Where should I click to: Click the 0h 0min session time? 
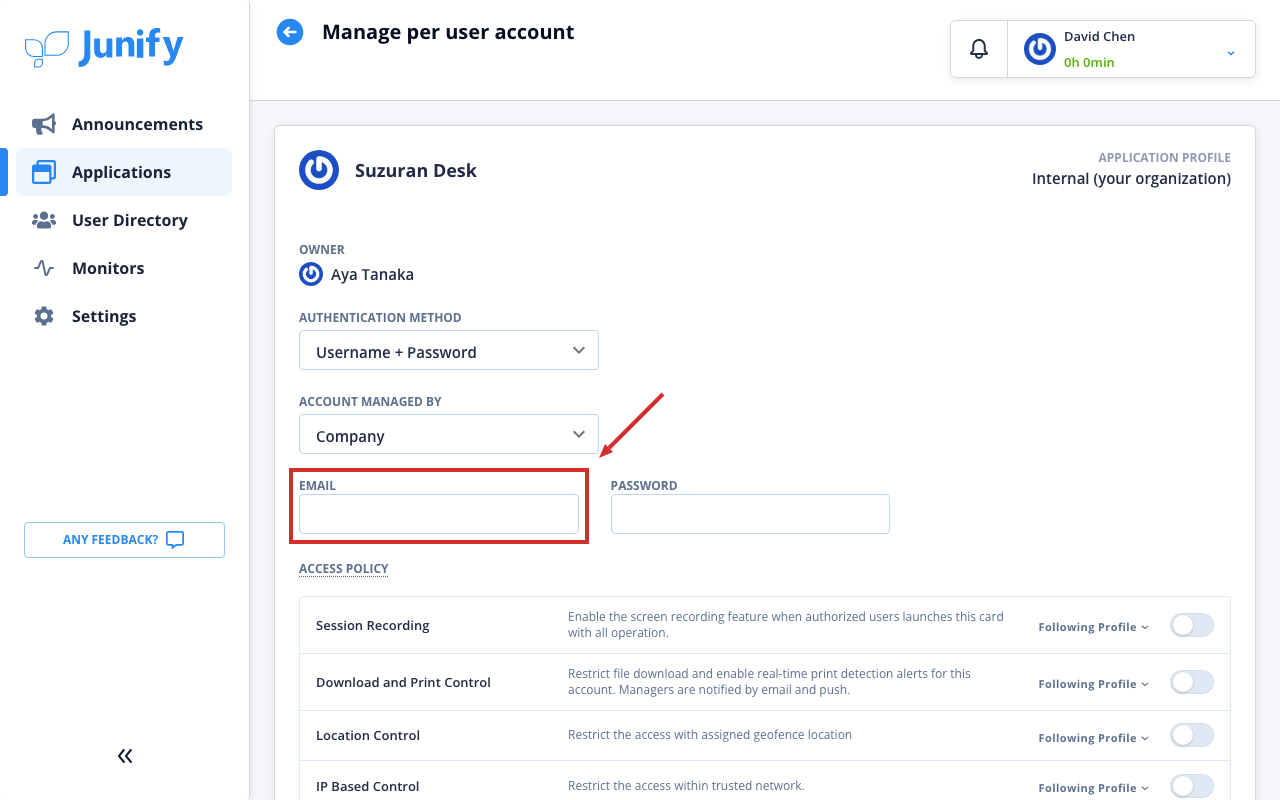(x=1089, y=62)
